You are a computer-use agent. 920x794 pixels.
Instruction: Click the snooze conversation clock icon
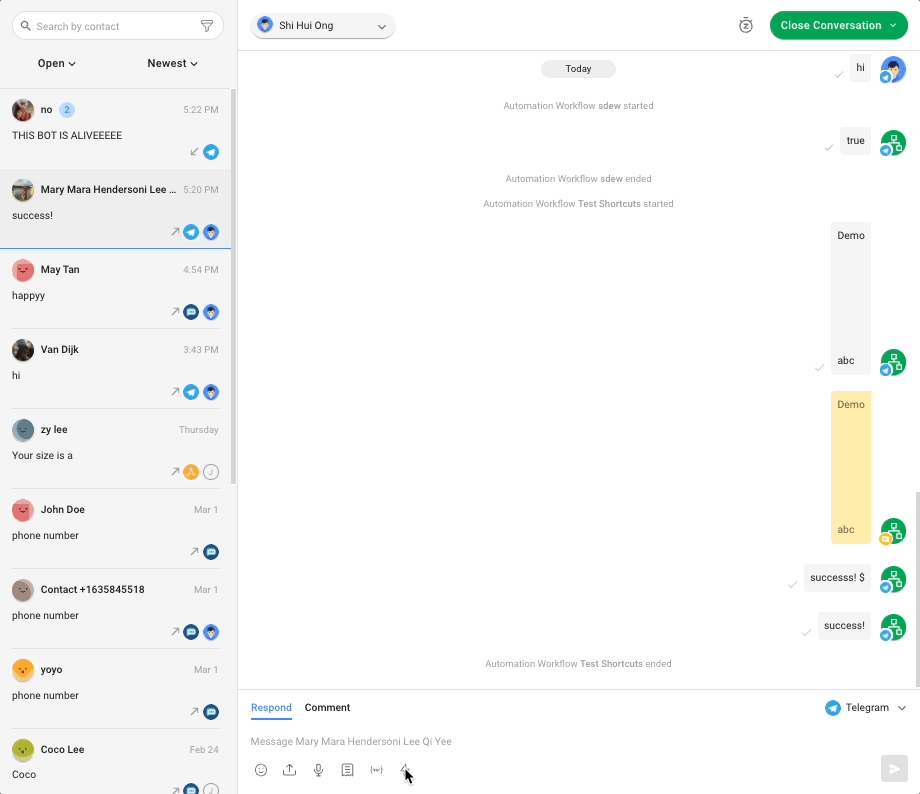point(745,26)
